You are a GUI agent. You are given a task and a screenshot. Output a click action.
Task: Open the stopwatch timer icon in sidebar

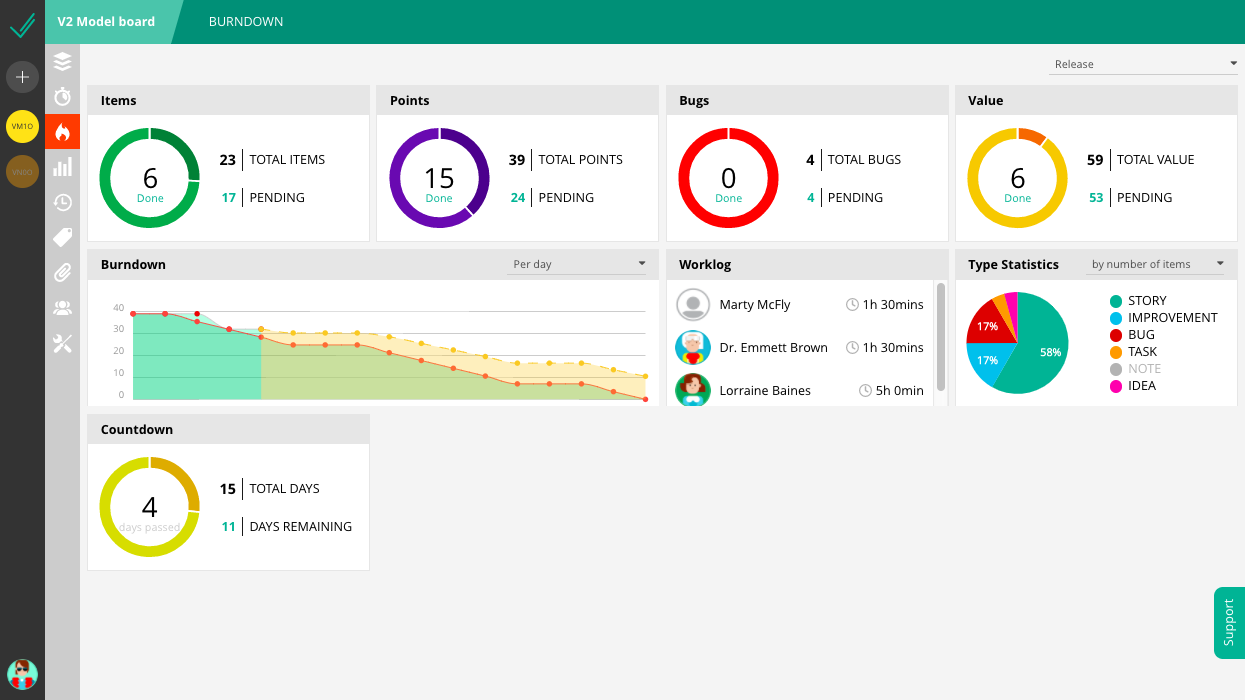(62, 96)
